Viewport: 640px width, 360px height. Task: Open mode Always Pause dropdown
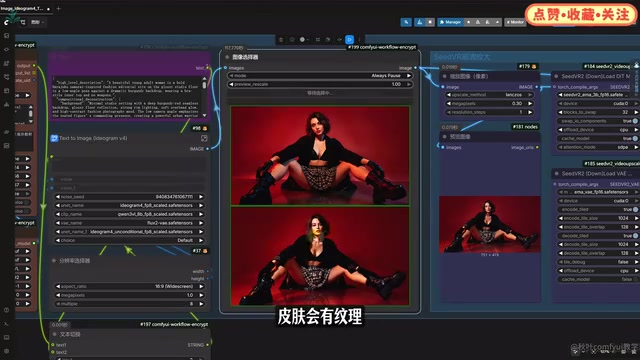(320, 76)
